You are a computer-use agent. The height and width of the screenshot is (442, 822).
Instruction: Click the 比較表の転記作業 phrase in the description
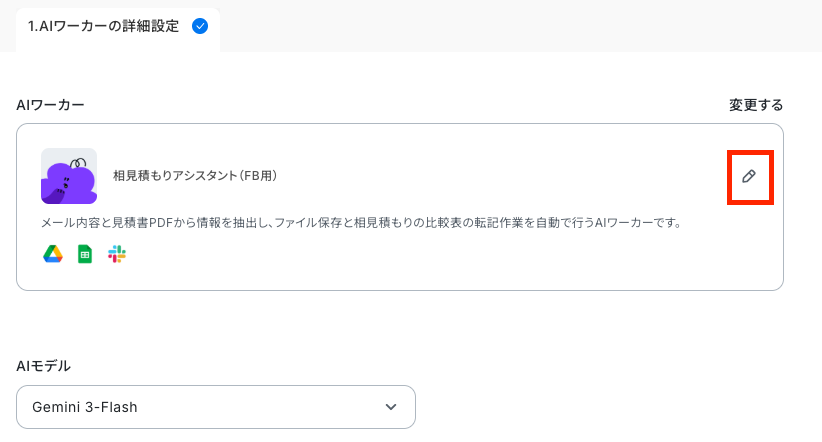click(474, 223)
